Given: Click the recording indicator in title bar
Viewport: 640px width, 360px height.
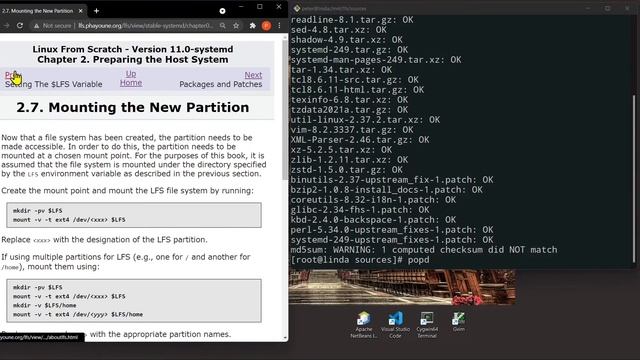Looking at the screenshot, I should click(222, 11).
